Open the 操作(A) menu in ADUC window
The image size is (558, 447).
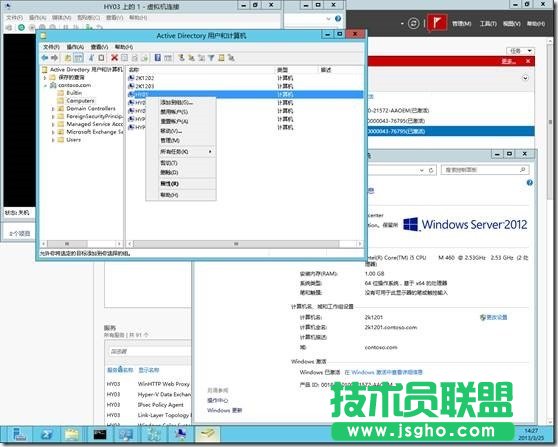click(75, 47)
